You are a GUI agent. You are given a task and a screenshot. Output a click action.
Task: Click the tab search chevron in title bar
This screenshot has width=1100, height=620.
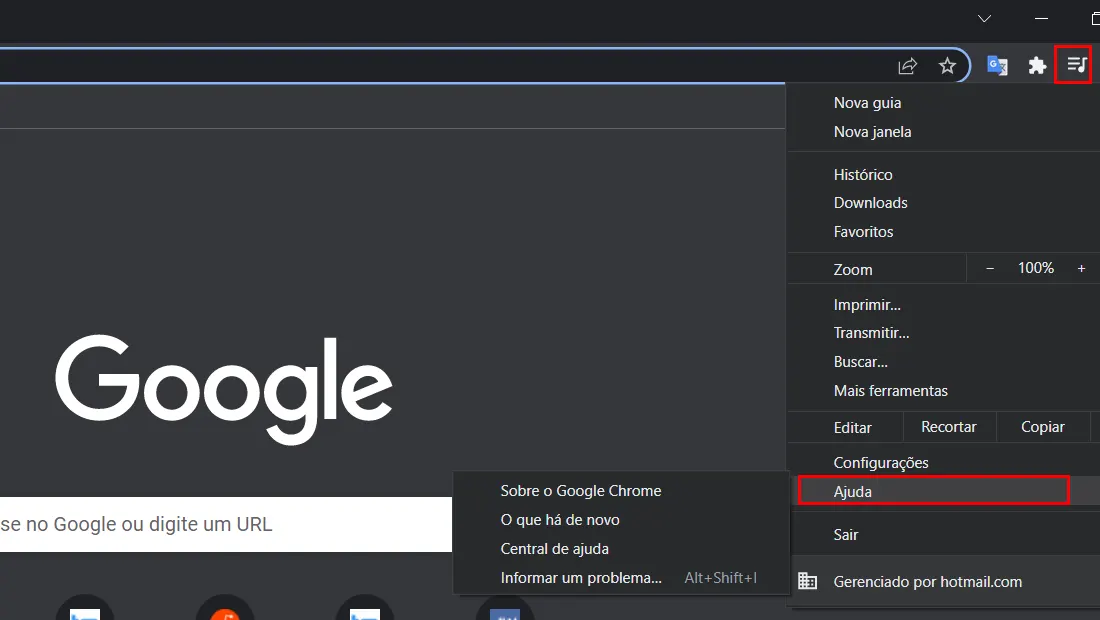[x=984, y=18]
